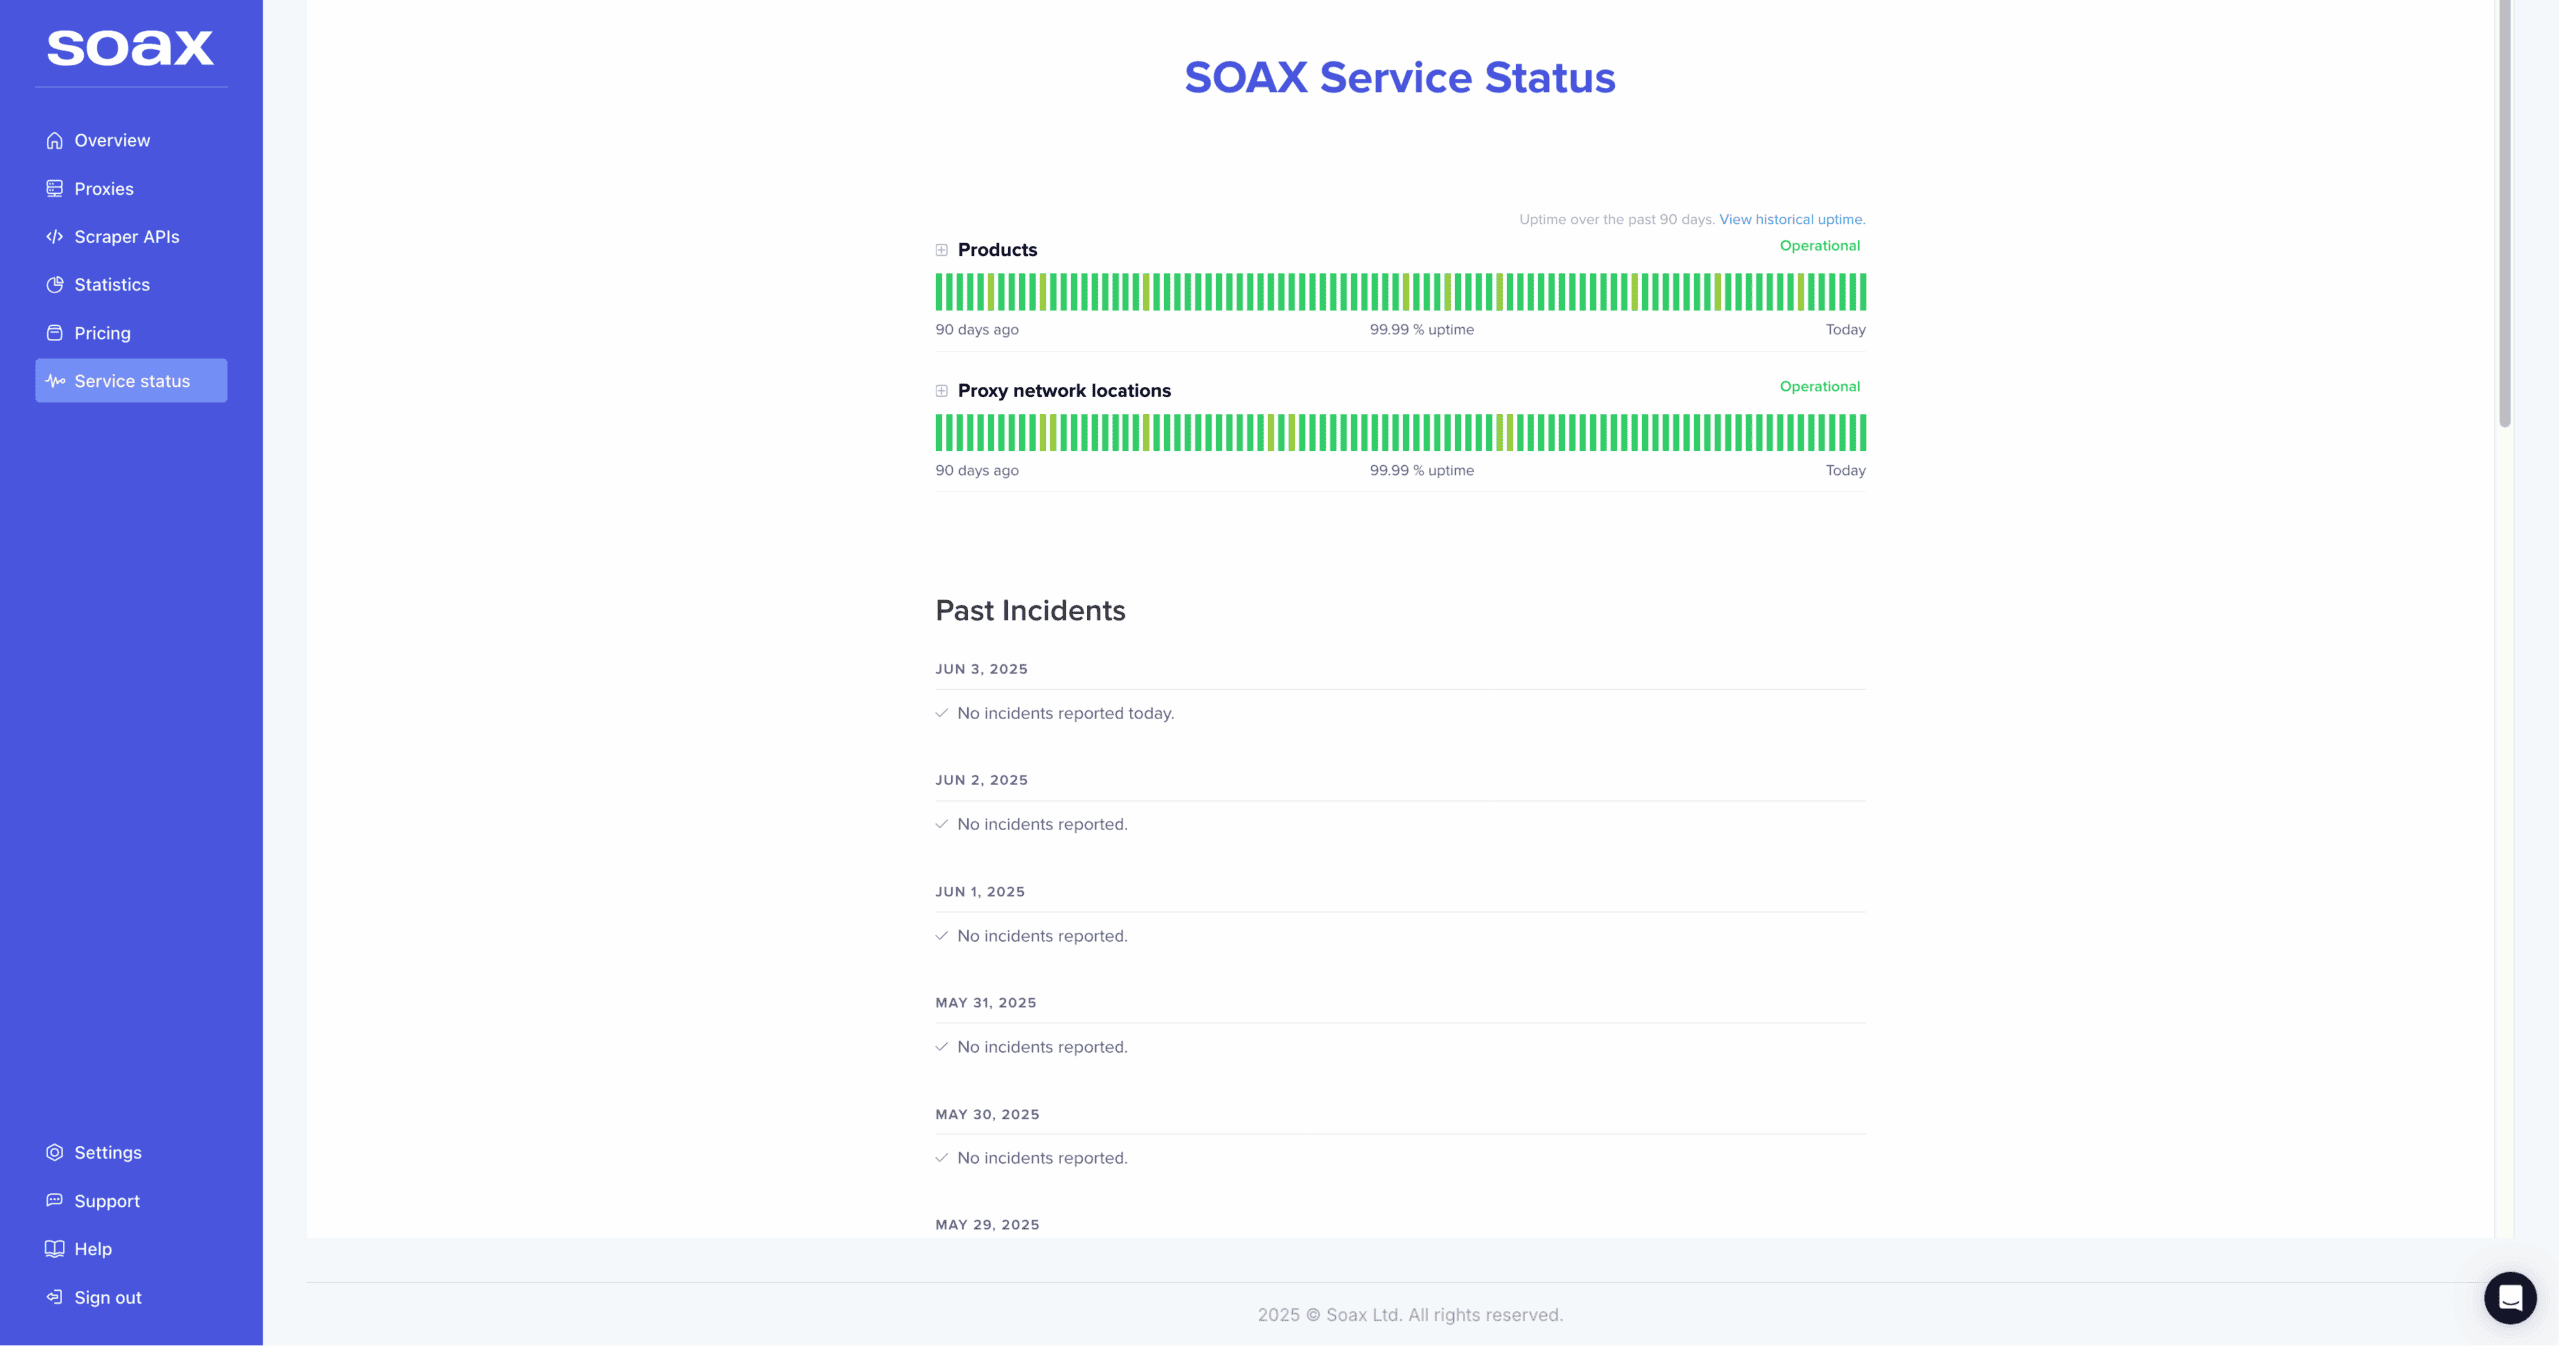The width and height of the screenshot is (2560, 1346).
Task: Click the Pricing icon
Action: (x=55, y=332)
